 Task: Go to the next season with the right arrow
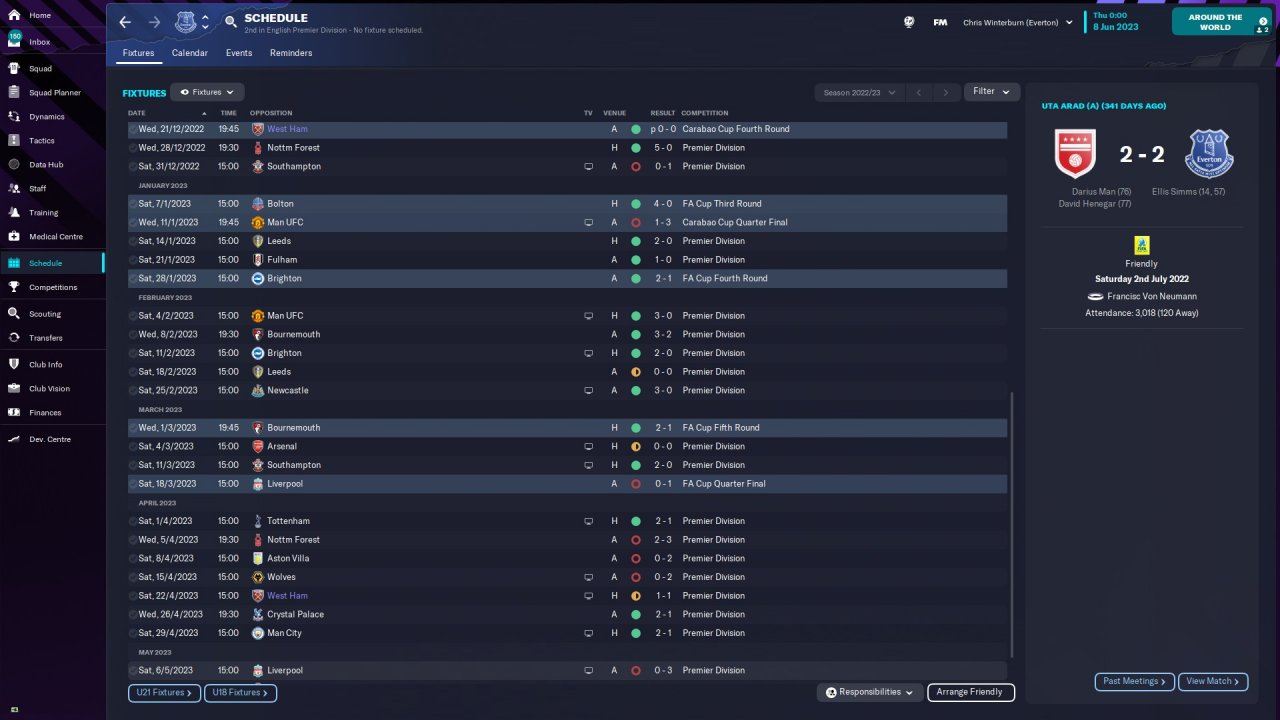[946, 92]
